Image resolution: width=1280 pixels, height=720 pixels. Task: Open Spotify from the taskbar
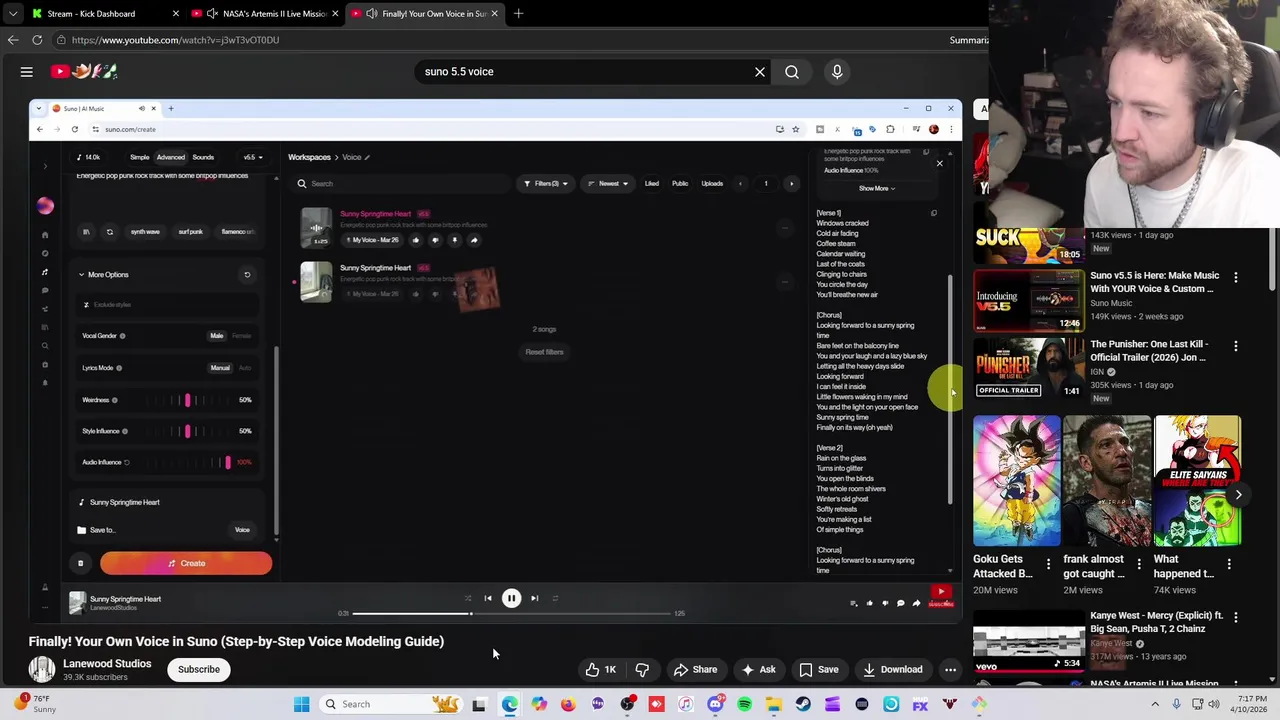coord(744,704)
